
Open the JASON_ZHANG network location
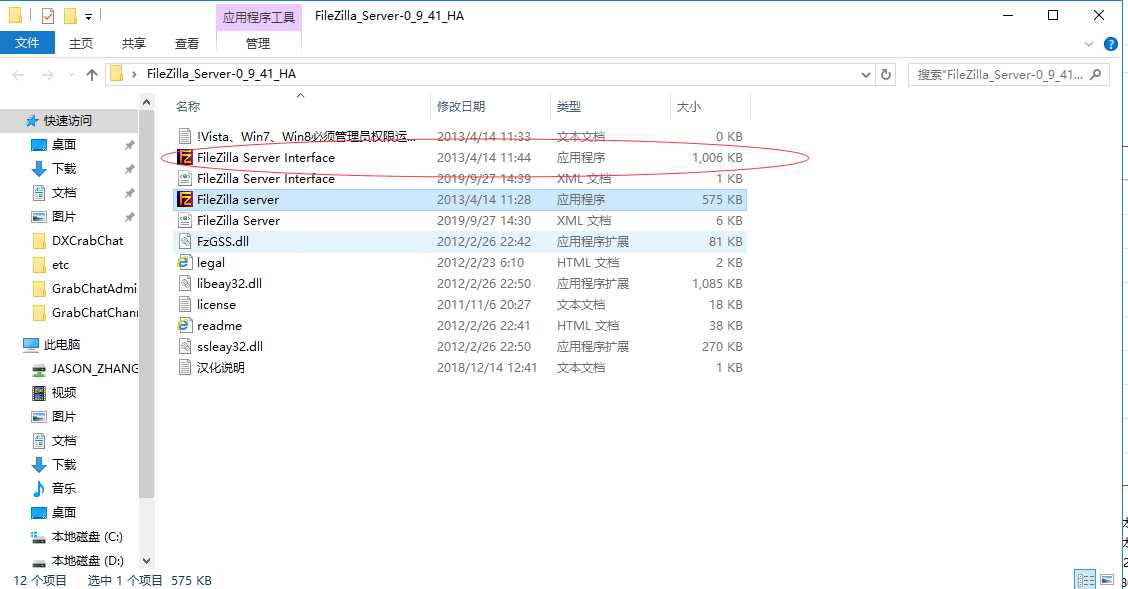click(94, 369)
